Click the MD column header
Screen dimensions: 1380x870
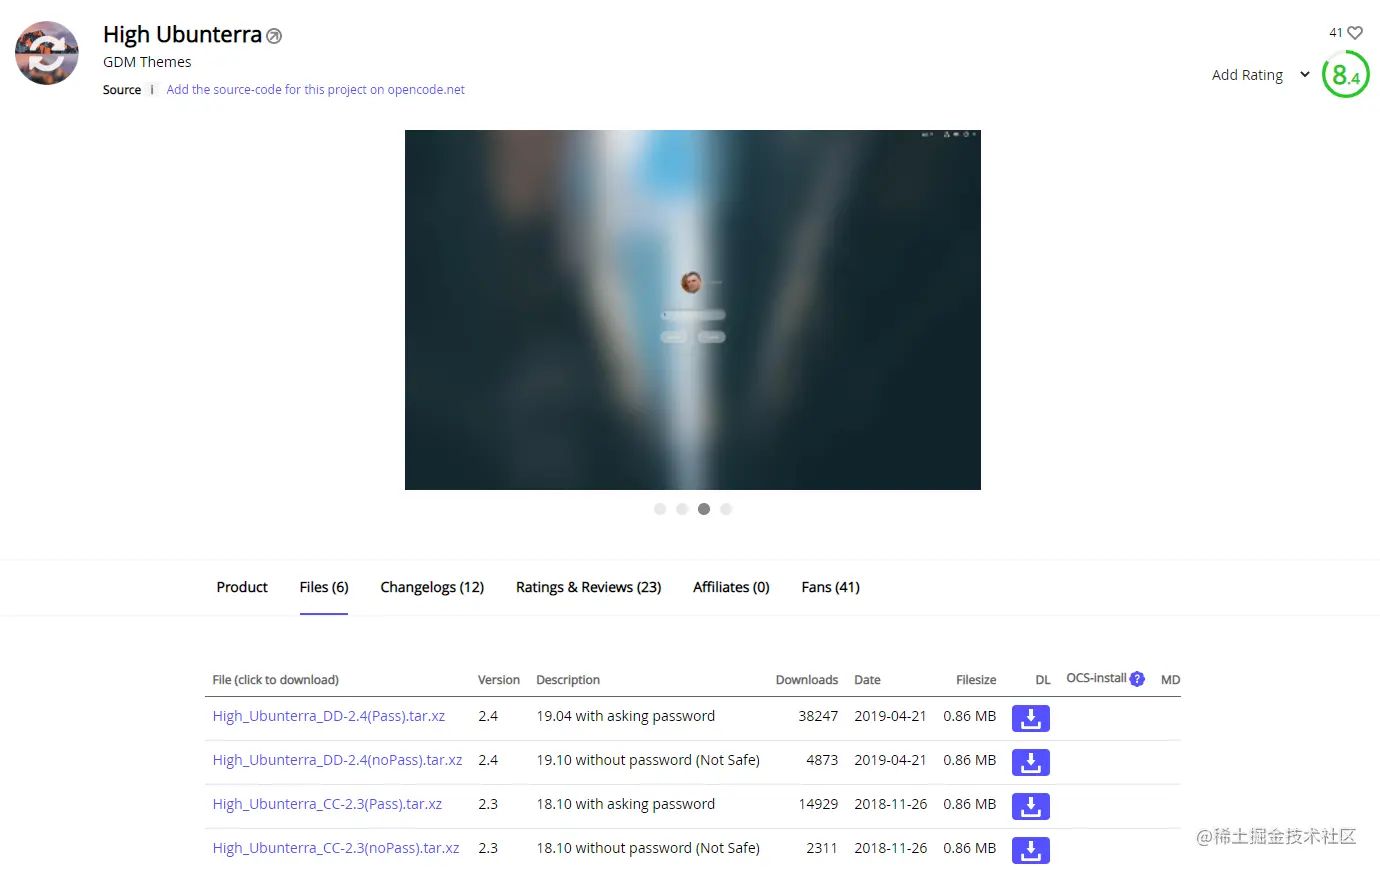pyautogui.click(x=1171, y=680)
